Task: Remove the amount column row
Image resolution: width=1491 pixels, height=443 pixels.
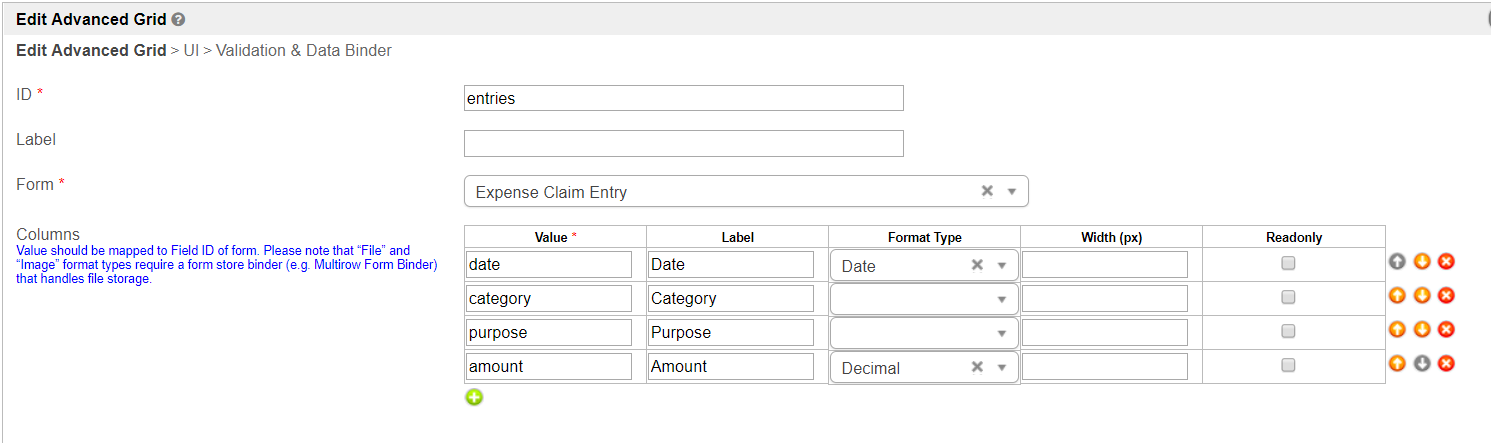Action: tap(1446, 364)
